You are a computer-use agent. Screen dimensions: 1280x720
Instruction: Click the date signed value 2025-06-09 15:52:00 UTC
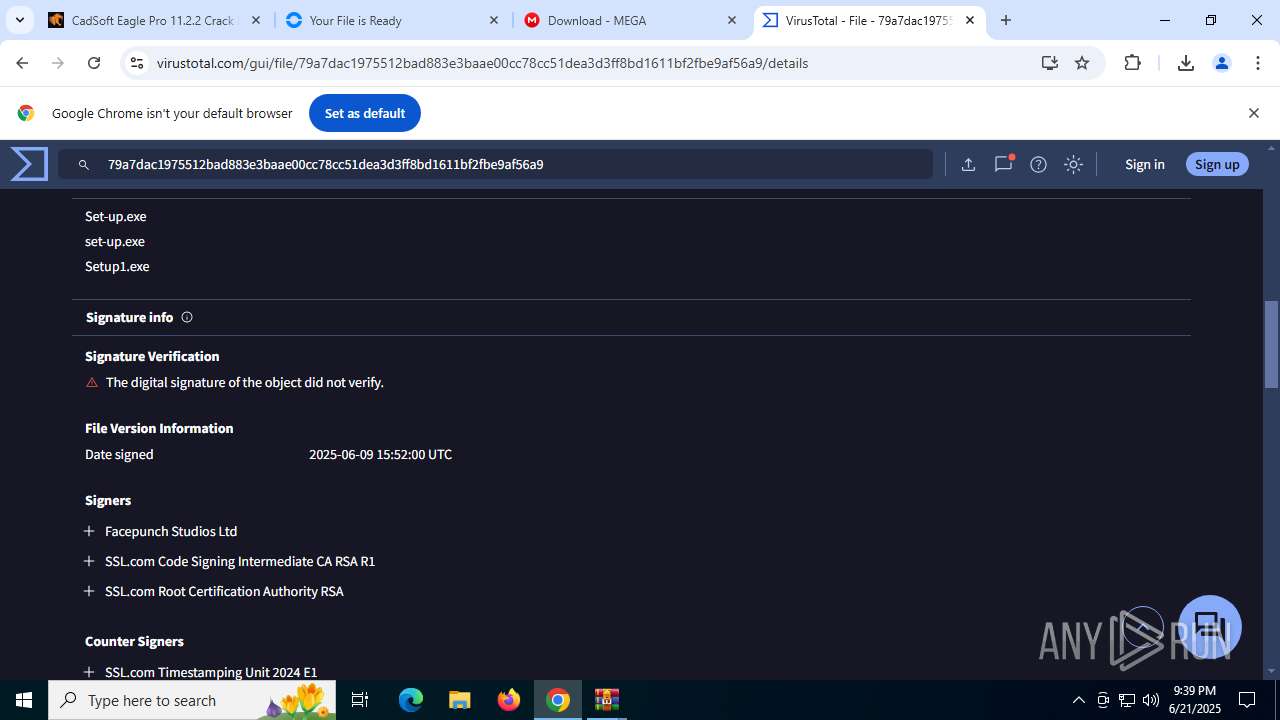(x=380, y=454)
